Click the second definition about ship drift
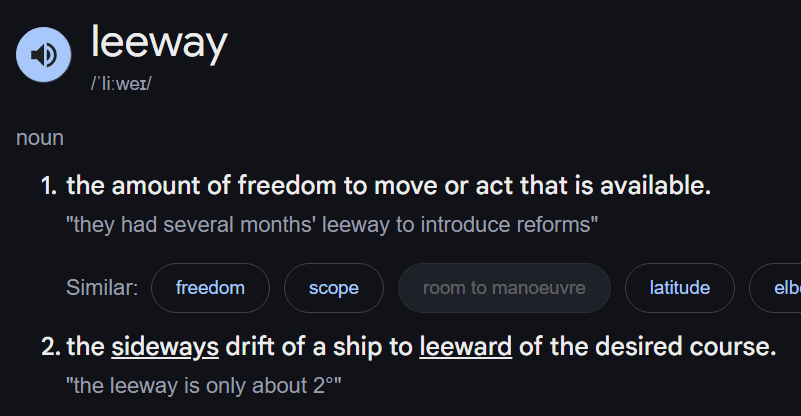The width and height of the screenshot is (801, 416). pos(421,346)
